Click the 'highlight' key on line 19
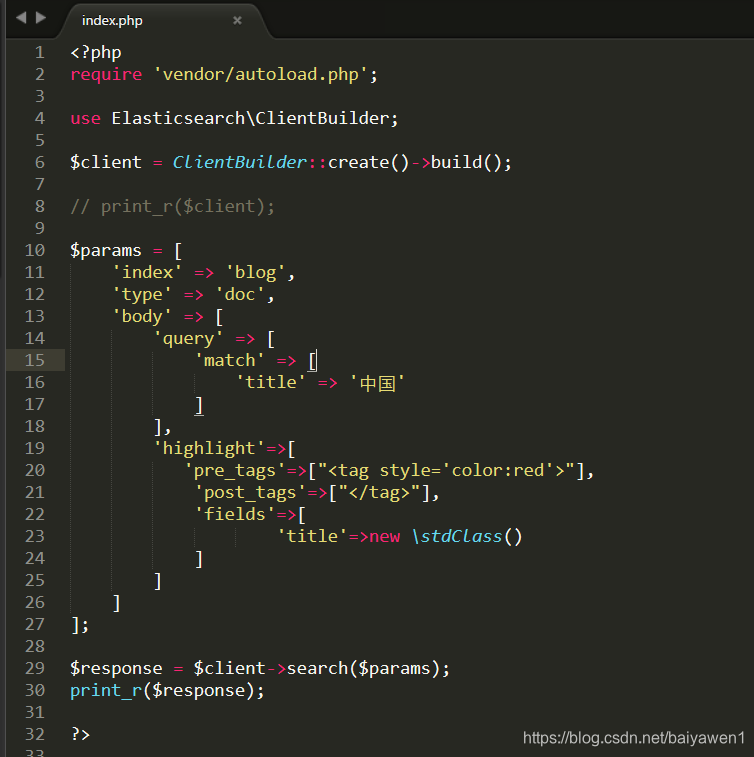 coord(209,449)
